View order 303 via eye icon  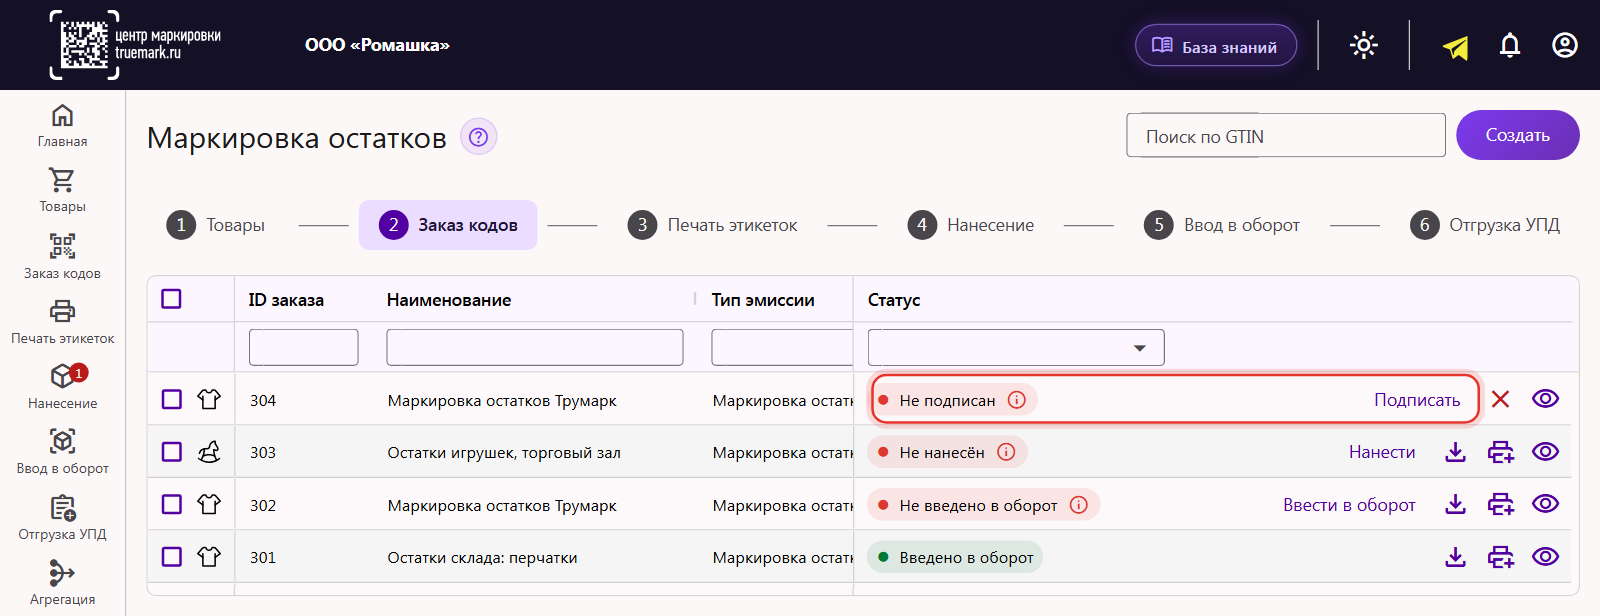coord(1545,452)
